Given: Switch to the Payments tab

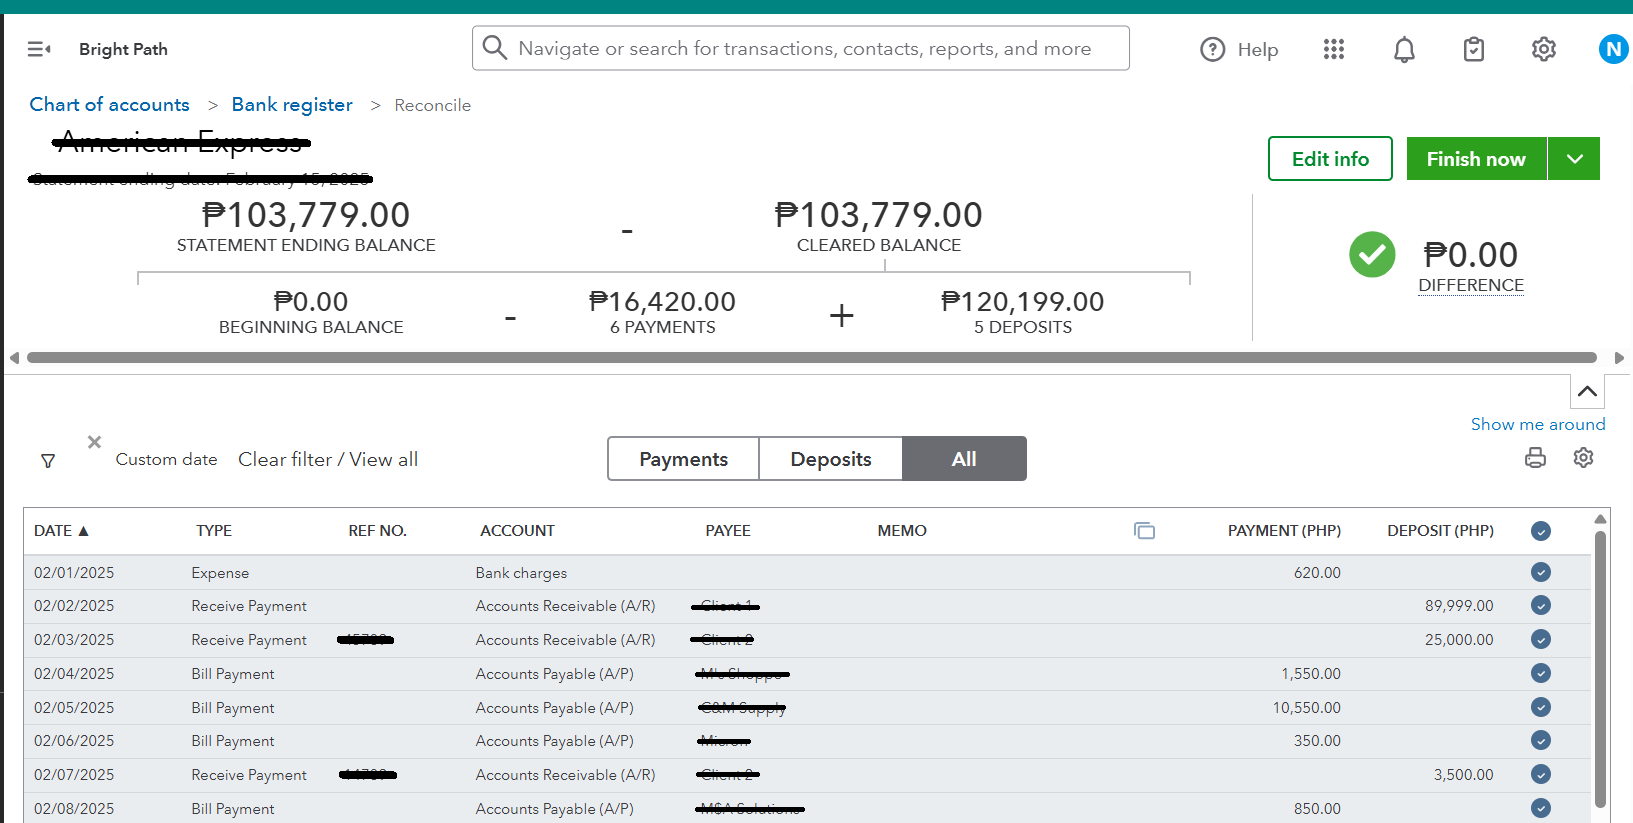Looking at the screenshot, I should (683, 459).
